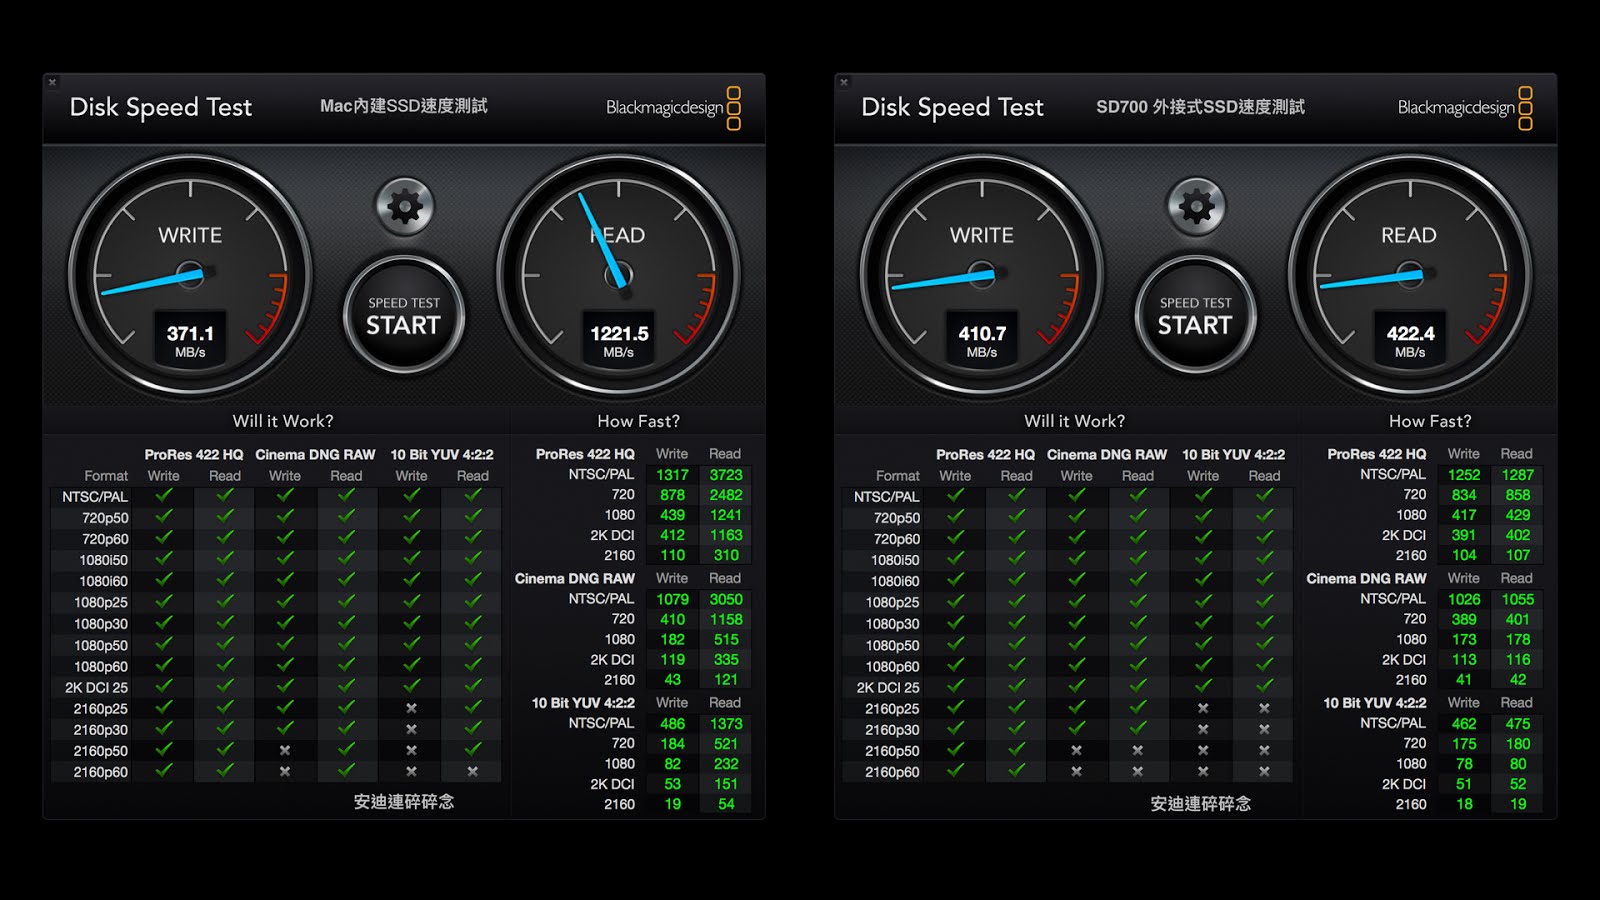Click SD700 window 720p50 format row label

click(x=897, y=518)
